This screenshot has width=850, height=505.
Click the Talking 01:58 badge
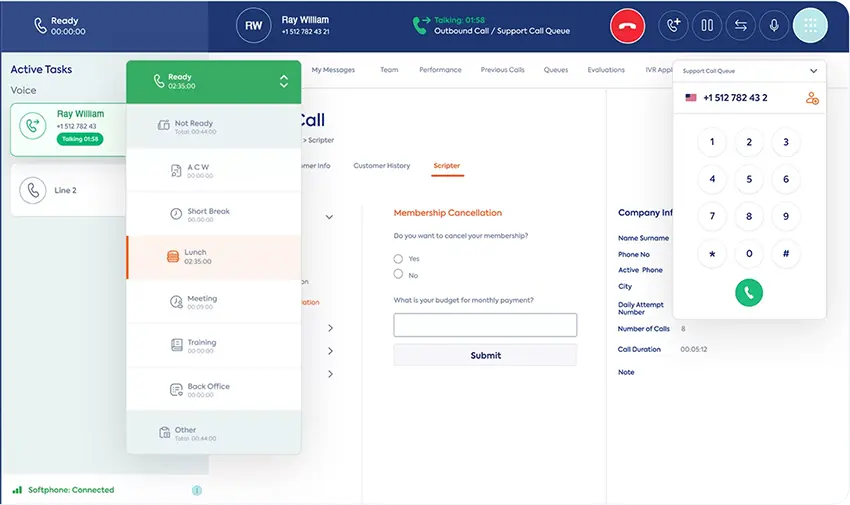[80, 139]
